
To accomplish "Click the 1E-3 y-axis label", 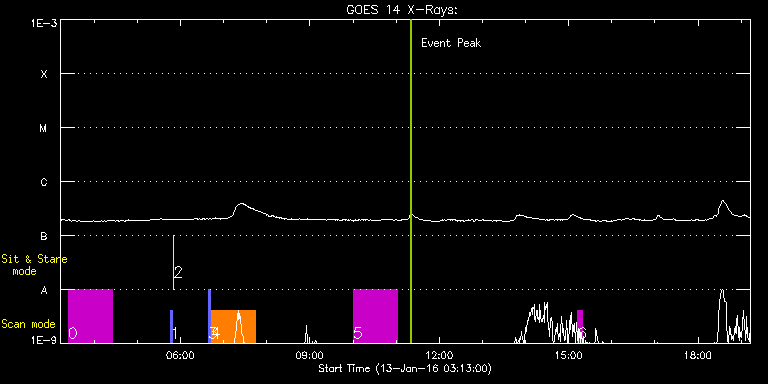I will click(44, 23).
